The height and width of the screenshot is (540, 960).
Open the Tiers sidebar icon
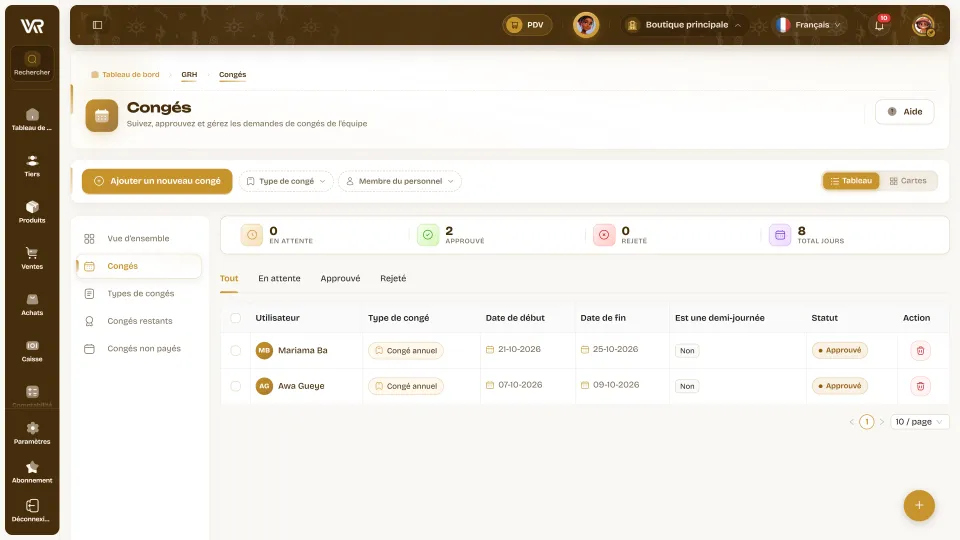pos(32,161)
